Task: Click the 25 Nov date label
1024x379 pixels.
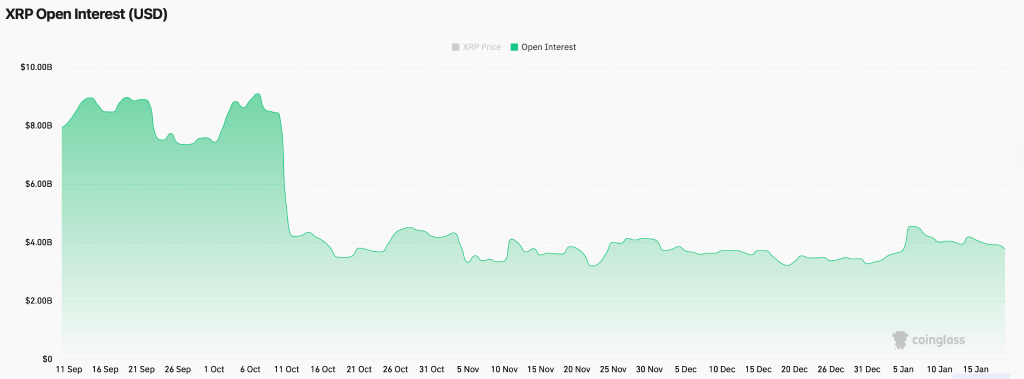Action: [x=613, y=370]
